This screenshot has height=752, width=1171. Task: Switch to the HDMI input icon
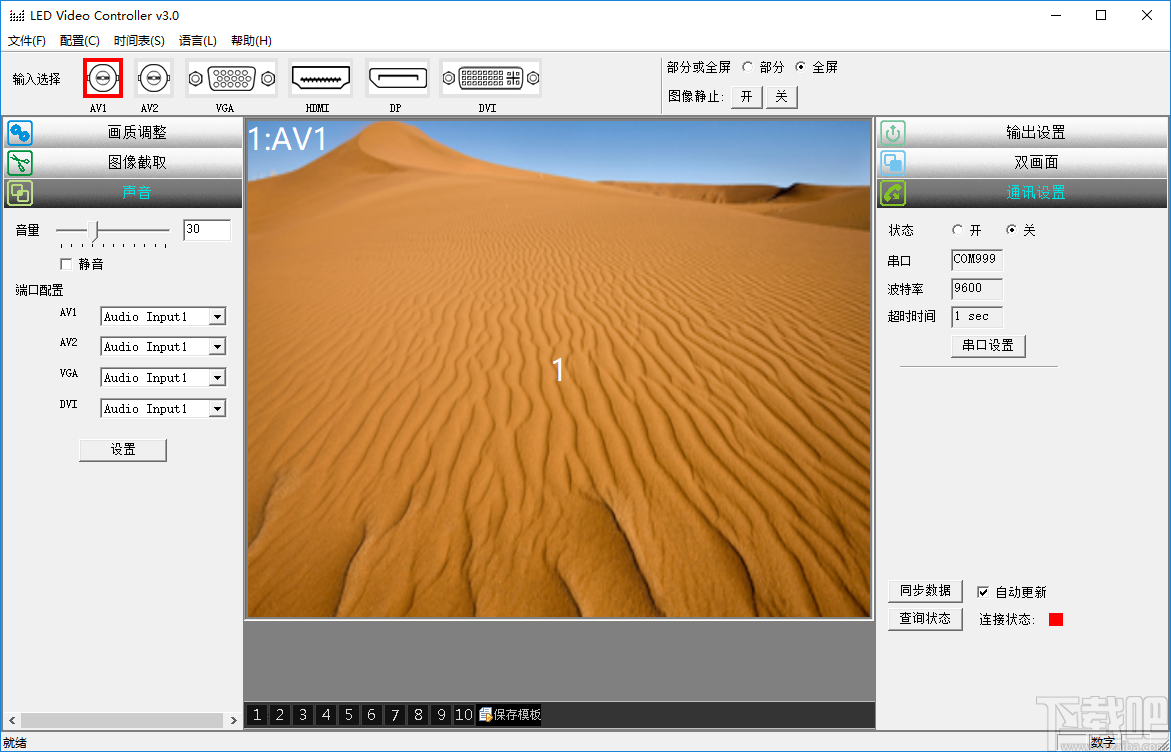pyautogui.click(x=320, y=78)
